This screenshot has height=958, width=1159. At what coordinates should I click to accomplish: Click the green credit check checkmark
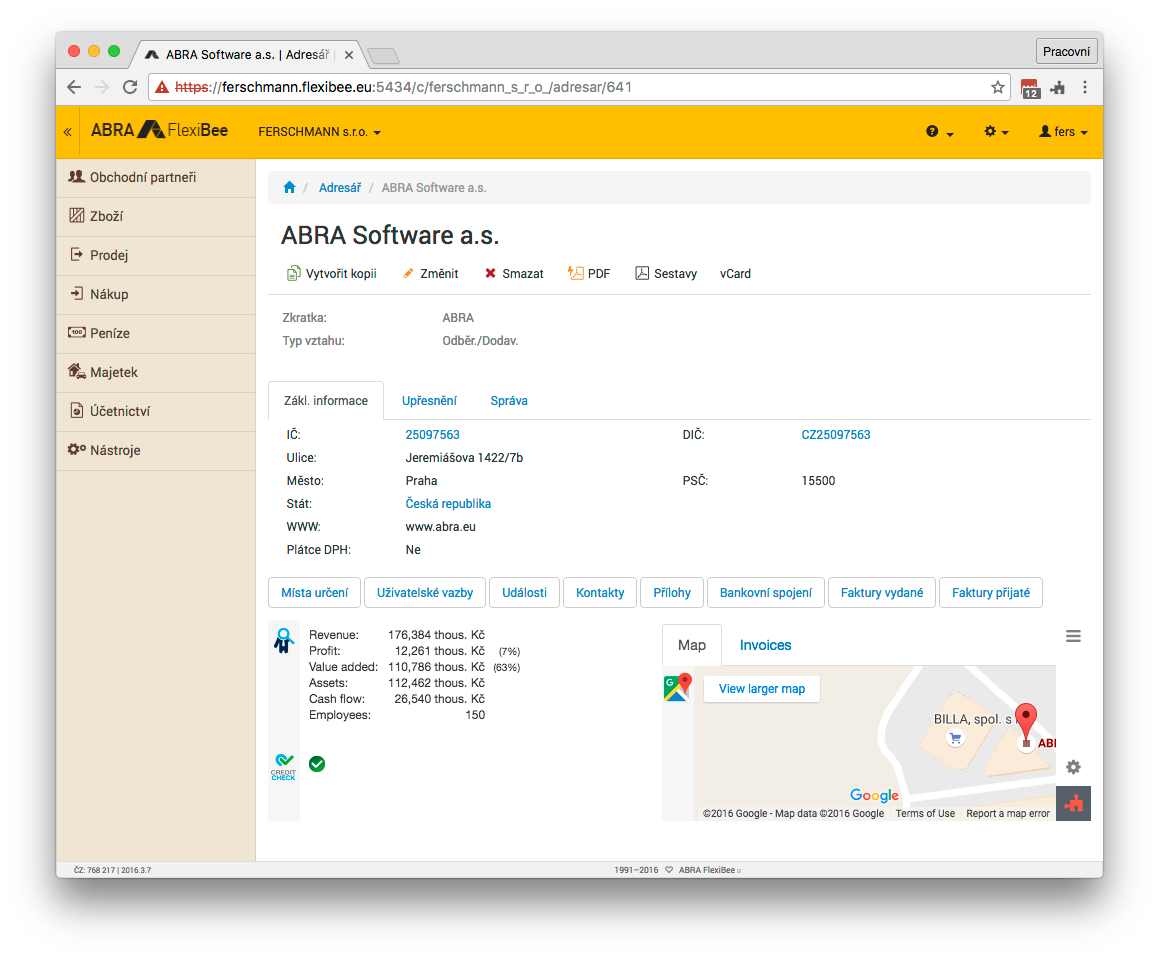click(x=317, y=764)
